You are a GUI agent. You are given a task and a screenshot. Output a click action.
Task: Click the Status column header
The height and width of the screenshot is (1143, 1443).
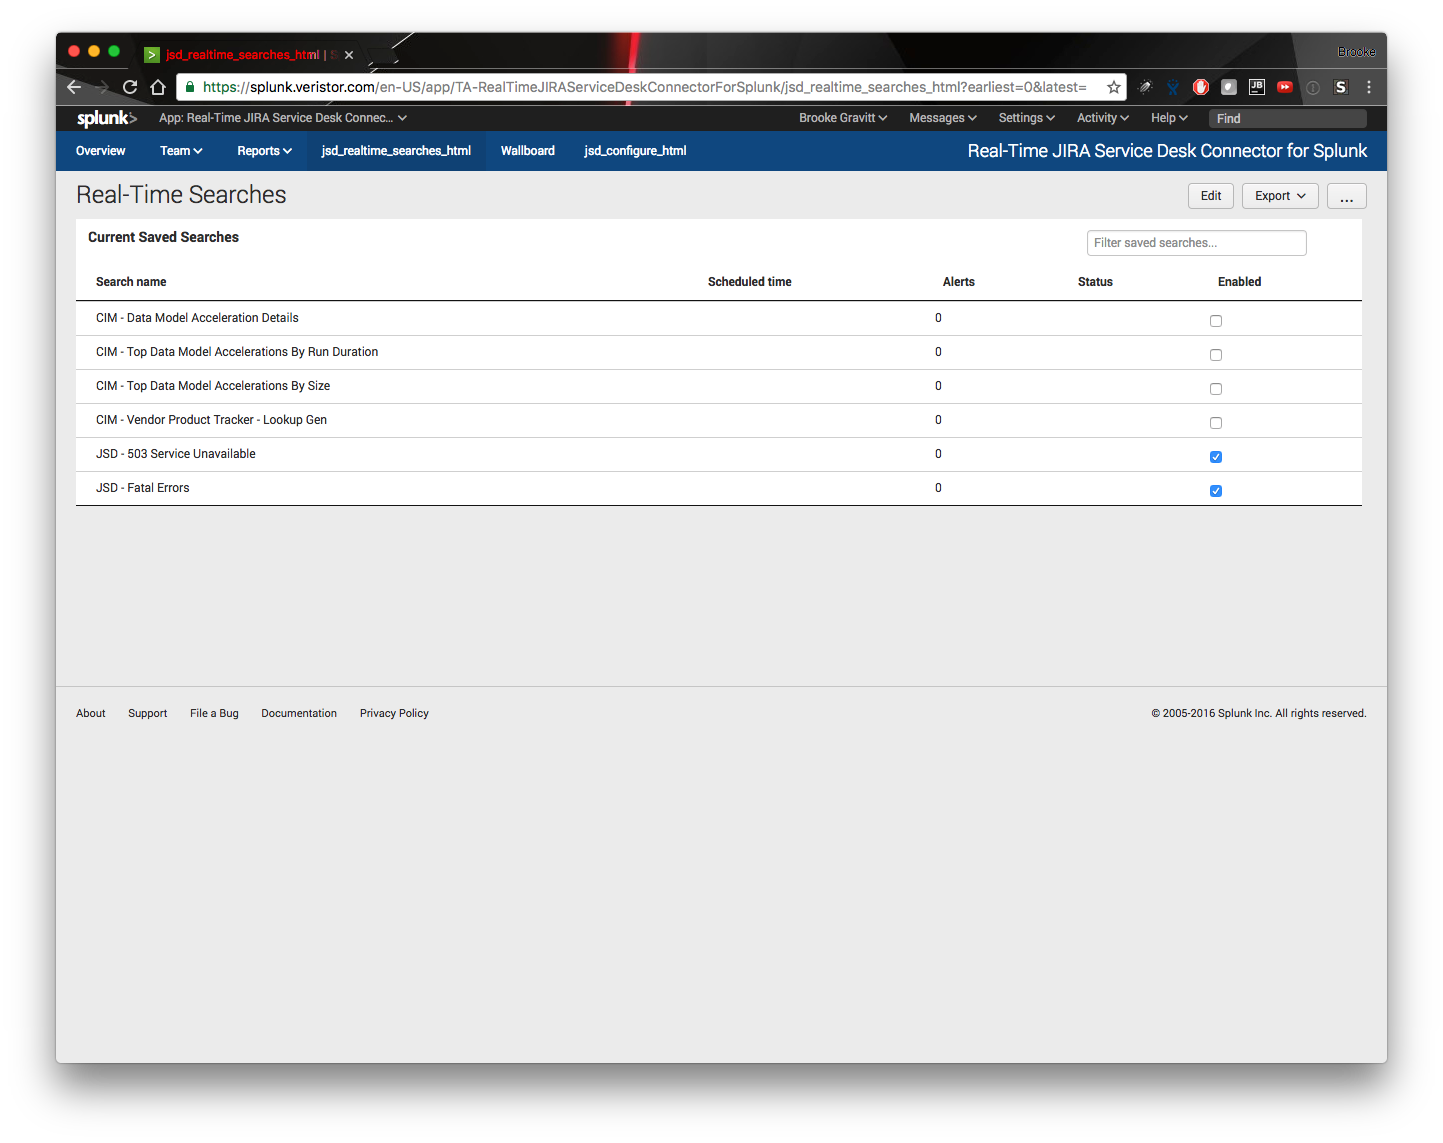[1096, 282]
